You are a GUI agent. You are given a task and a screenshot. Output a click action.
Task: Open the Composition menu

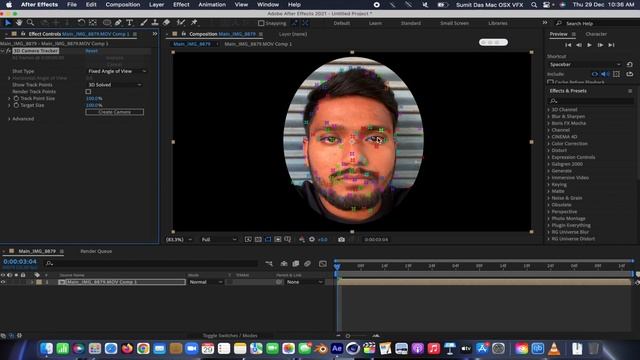[122, 4]
